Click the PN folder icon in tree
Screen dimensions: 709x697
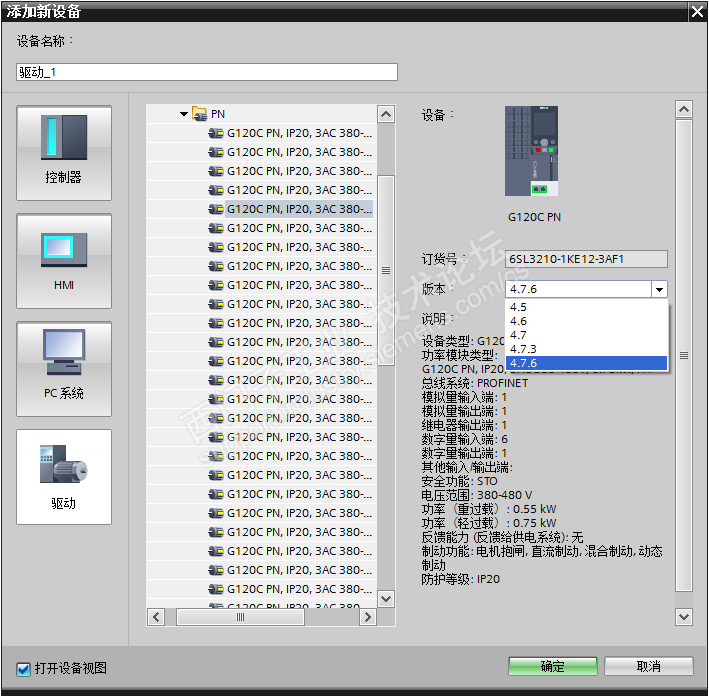coord(199,114)
